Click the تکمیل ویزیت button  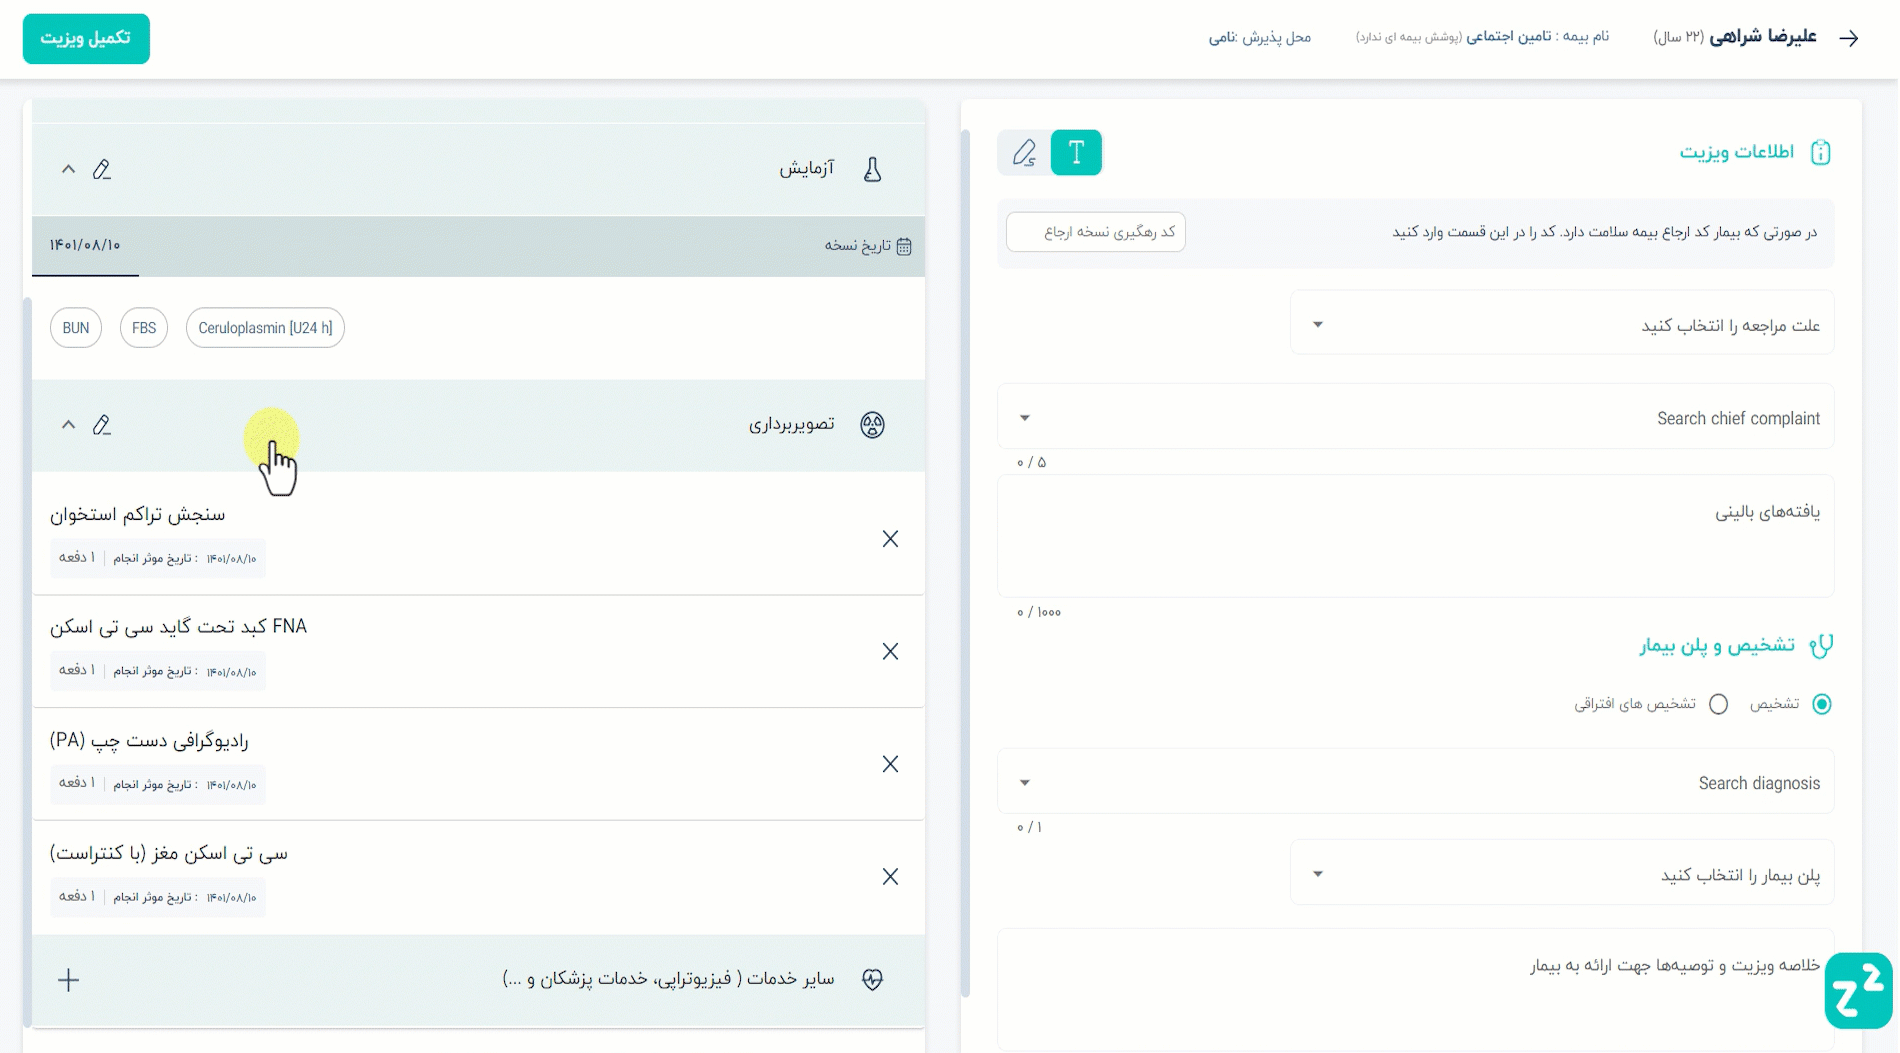click(x=86, y=38)
